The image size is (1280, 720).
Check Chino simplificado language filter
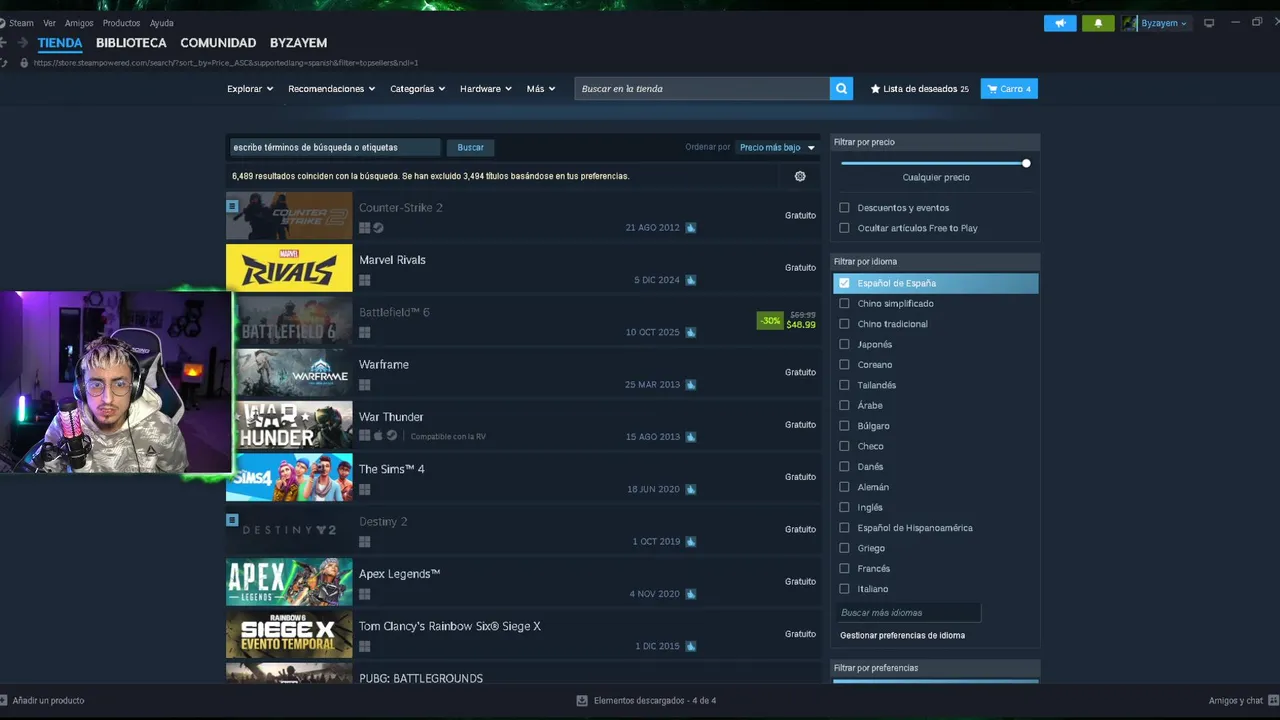845,304
